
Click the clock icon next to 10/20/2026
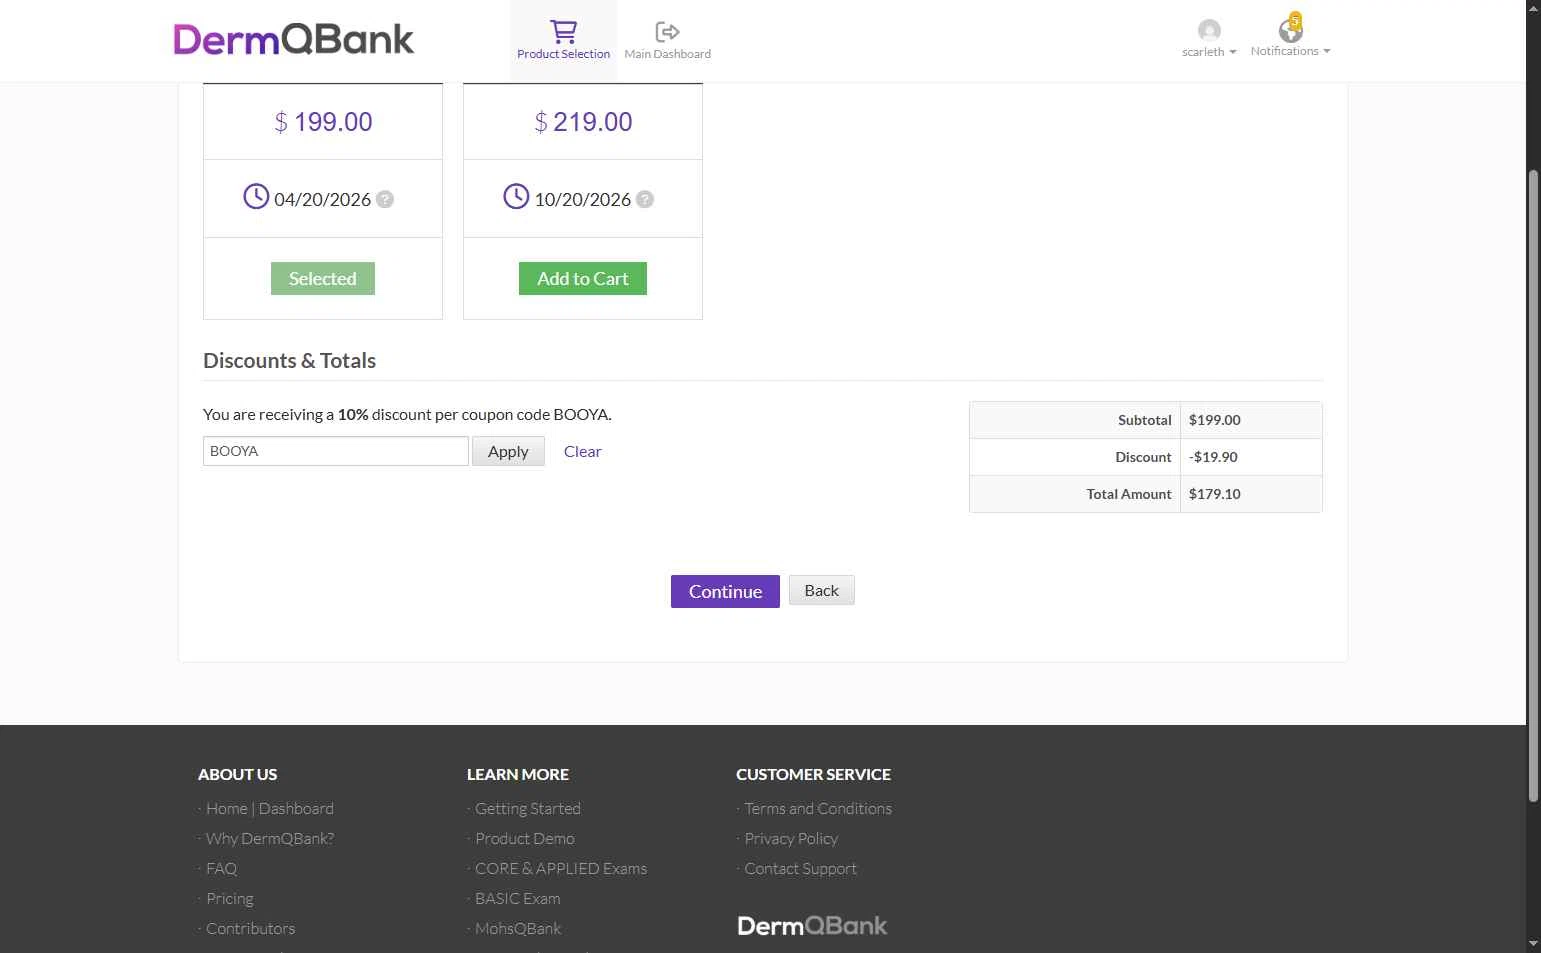point(516,196)
